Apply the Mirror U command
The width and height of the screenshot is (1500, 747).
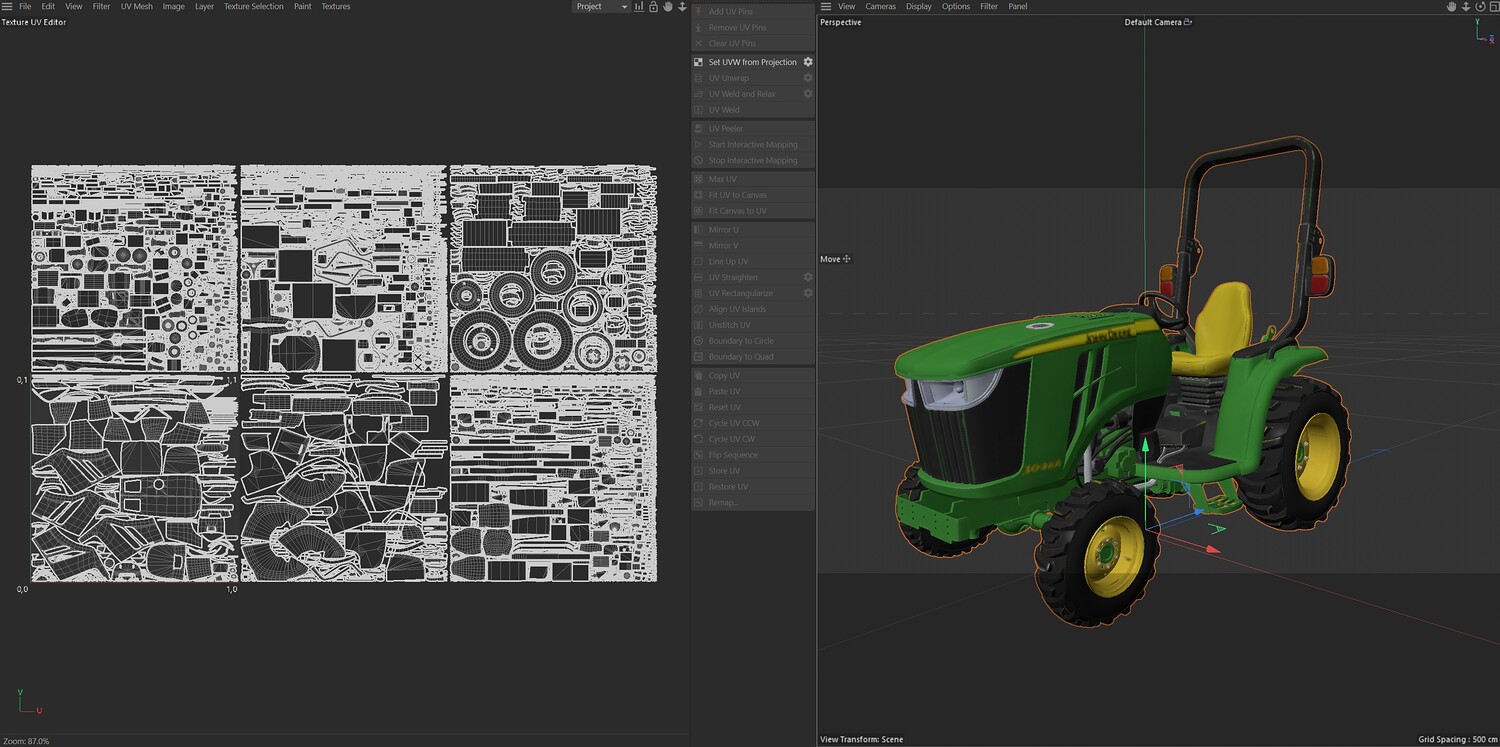click(x=753, y=230)
